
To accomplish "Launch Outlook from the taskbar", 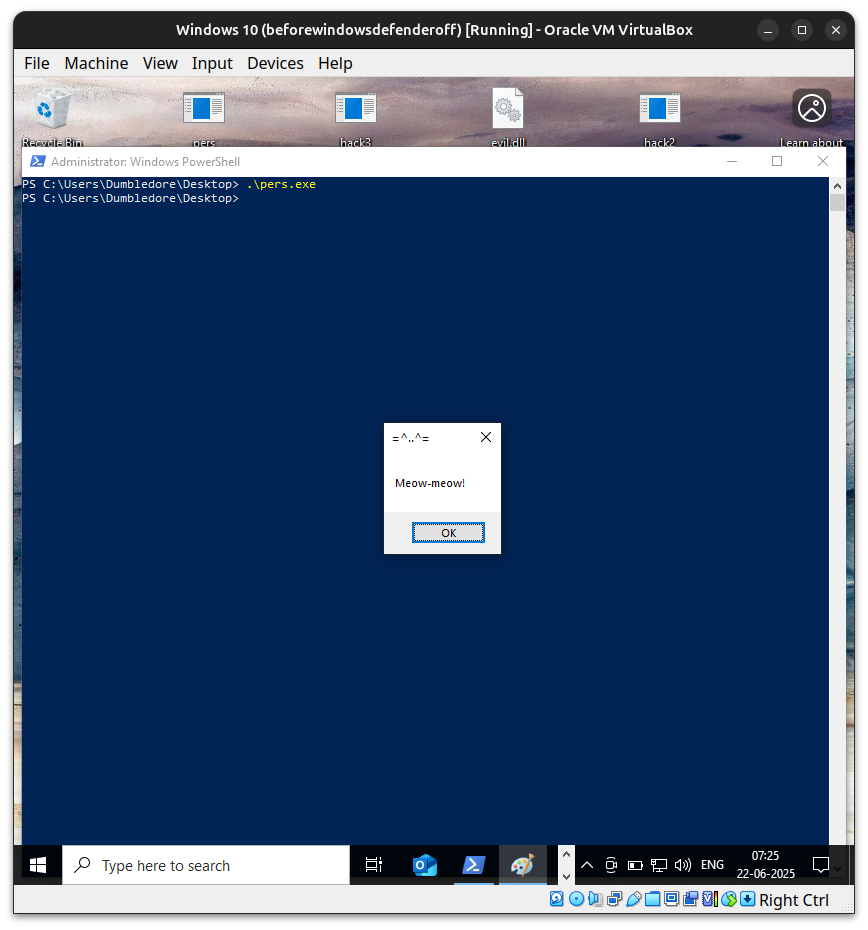I will click(x=425, y=865).
